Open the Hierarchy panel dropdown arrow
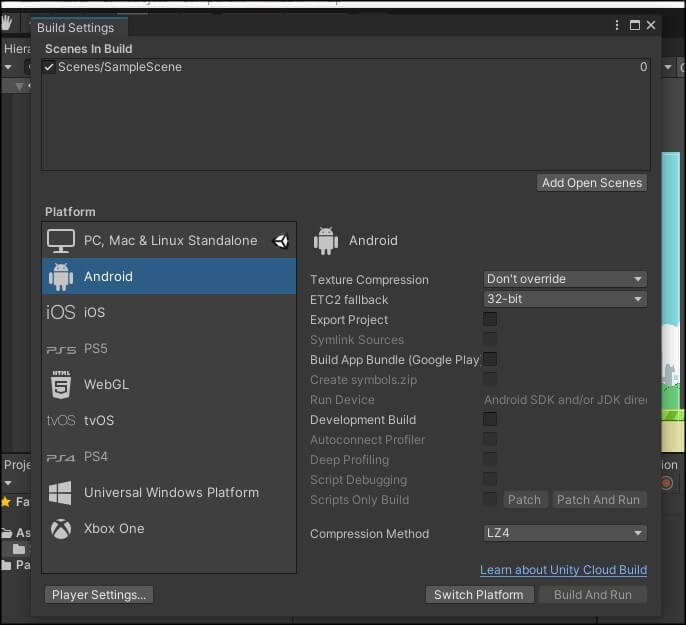This screenshot has height=625, width=686. pyautogui.click(x=8, y=67)
